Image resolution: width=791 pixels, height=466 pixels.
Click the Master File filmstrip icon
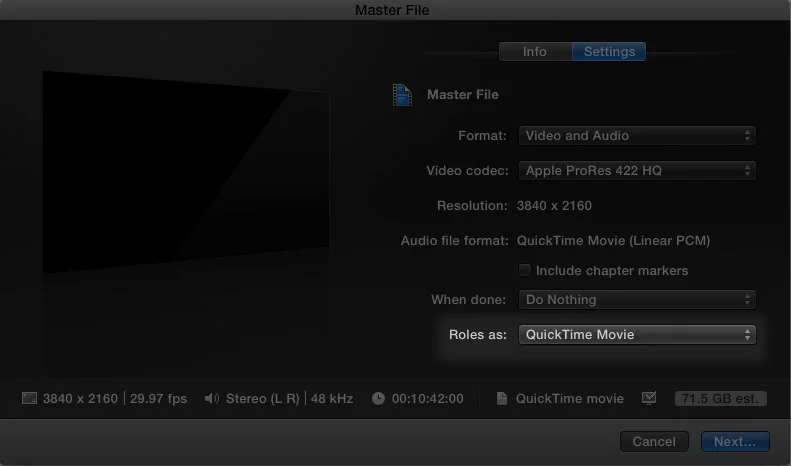click(x=402, y=95)
